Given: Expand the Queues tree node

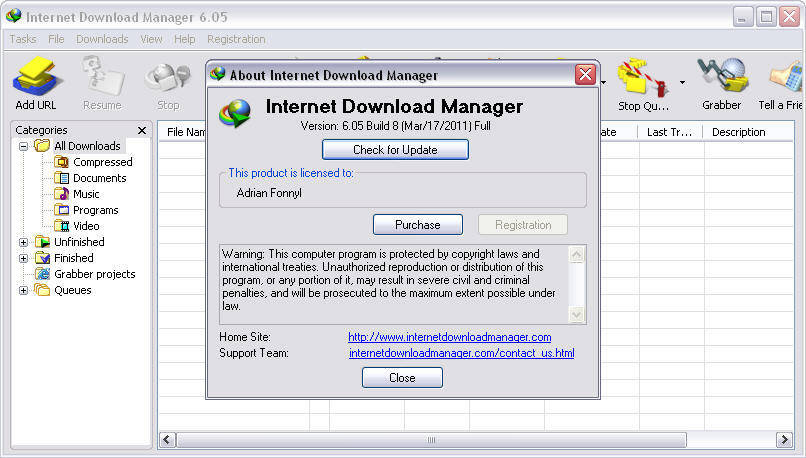Looking at the screenshot, I should pos(23,290).
